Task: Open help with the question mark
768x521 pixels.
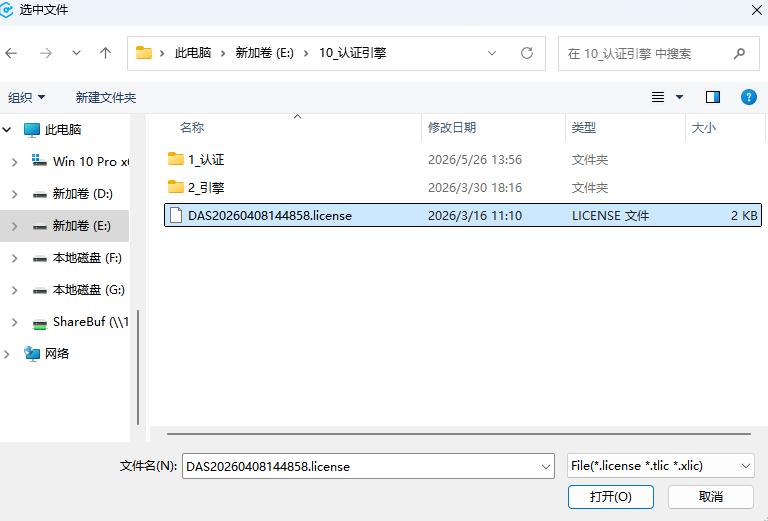Action: [748, 97]
